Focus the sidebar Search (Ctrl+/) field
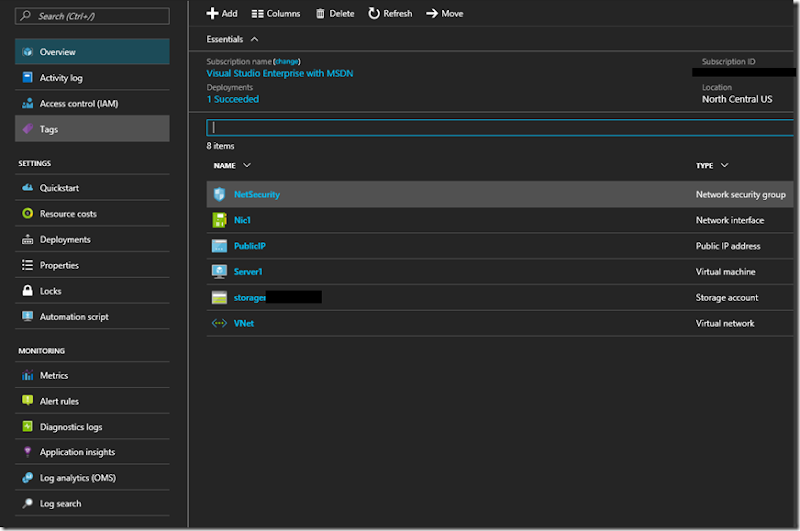800x531 pixels. click(92, 16)
